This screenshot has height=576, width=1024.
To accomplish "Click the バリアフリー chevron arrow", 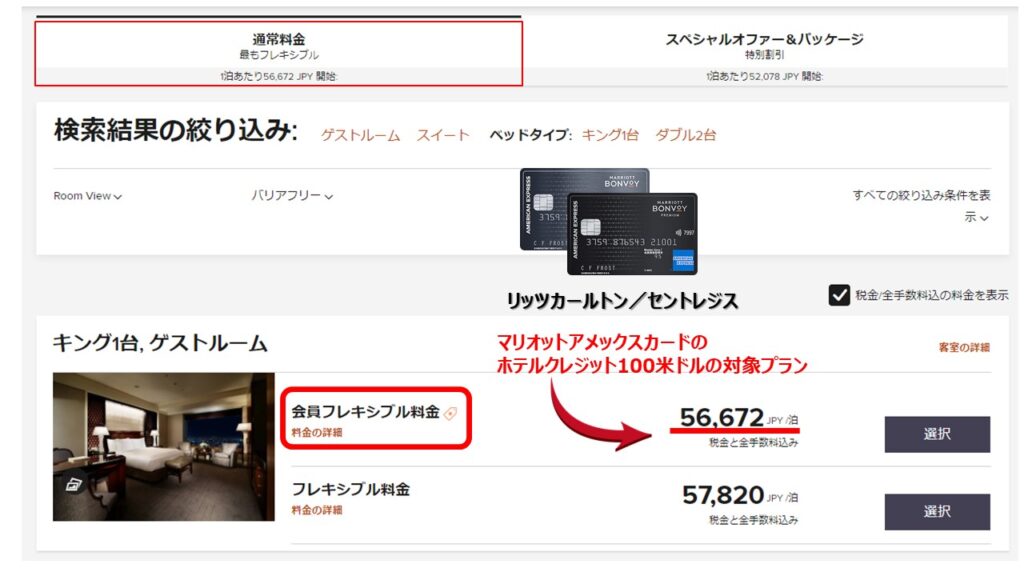I will (328, 197).
